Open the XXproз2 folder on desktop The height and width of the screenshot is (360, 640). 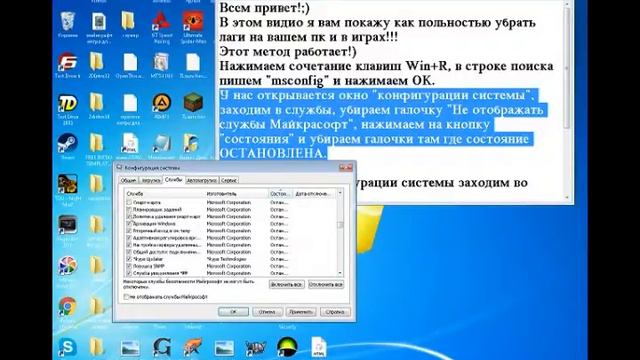[97, 62]
